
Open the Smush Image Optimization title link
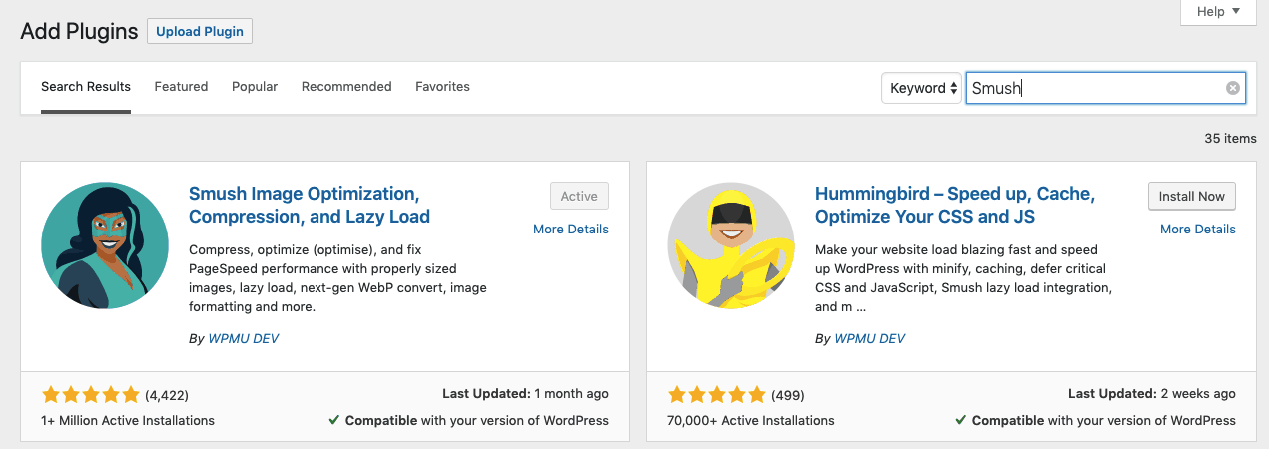(309, 205)
